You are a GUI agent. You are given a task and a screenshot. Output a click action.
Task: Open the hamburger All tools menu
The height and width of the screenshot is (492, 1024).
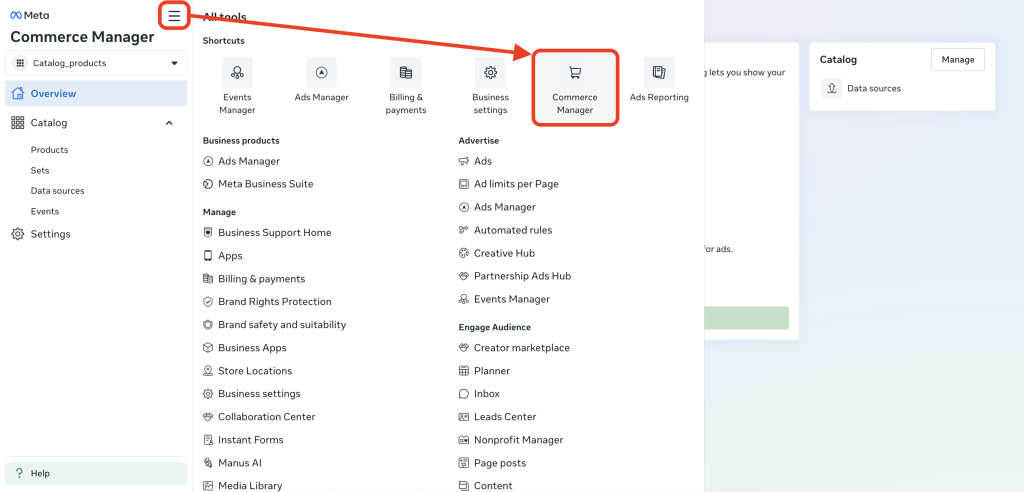point(174,15)
